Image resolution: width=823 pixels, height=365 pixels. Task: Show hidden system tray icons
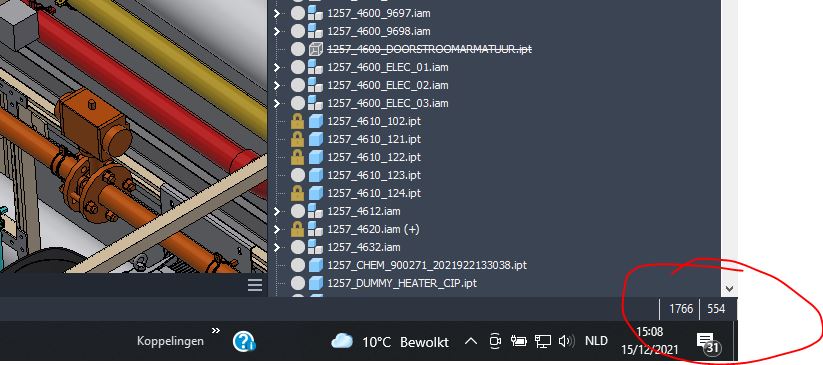click(x=471, y=341)
